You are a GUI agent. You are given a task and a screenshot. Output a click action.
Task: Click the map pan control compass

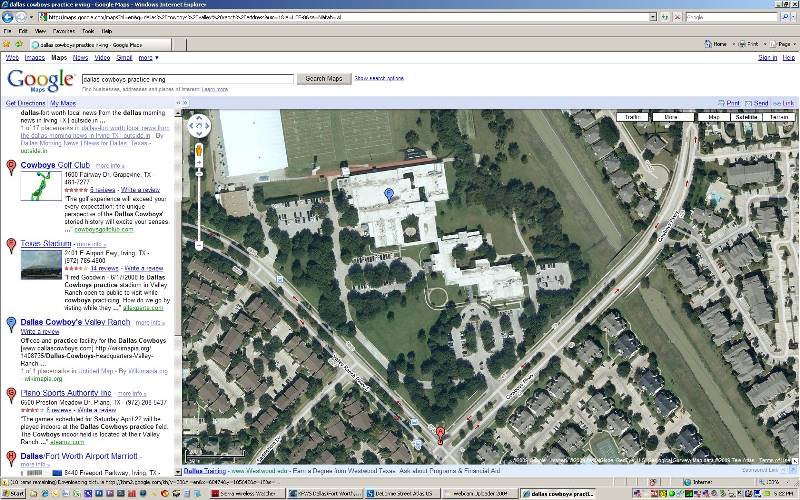(199, 126)
